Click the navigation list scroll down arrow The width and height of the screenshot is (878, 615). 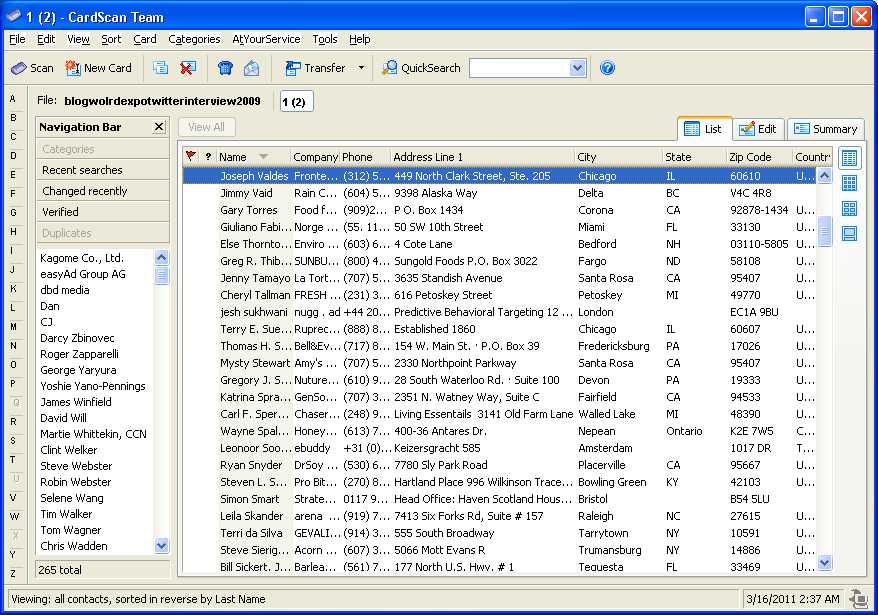coord(161,546)
